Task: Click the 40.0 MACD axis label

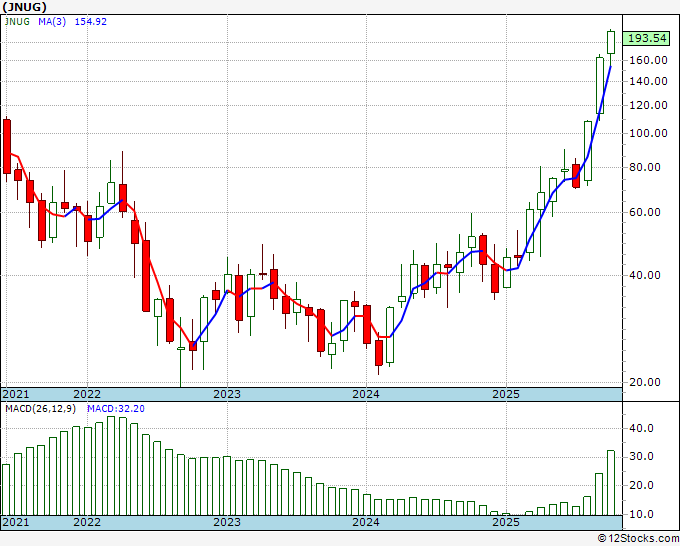Action: pos(642,428)
